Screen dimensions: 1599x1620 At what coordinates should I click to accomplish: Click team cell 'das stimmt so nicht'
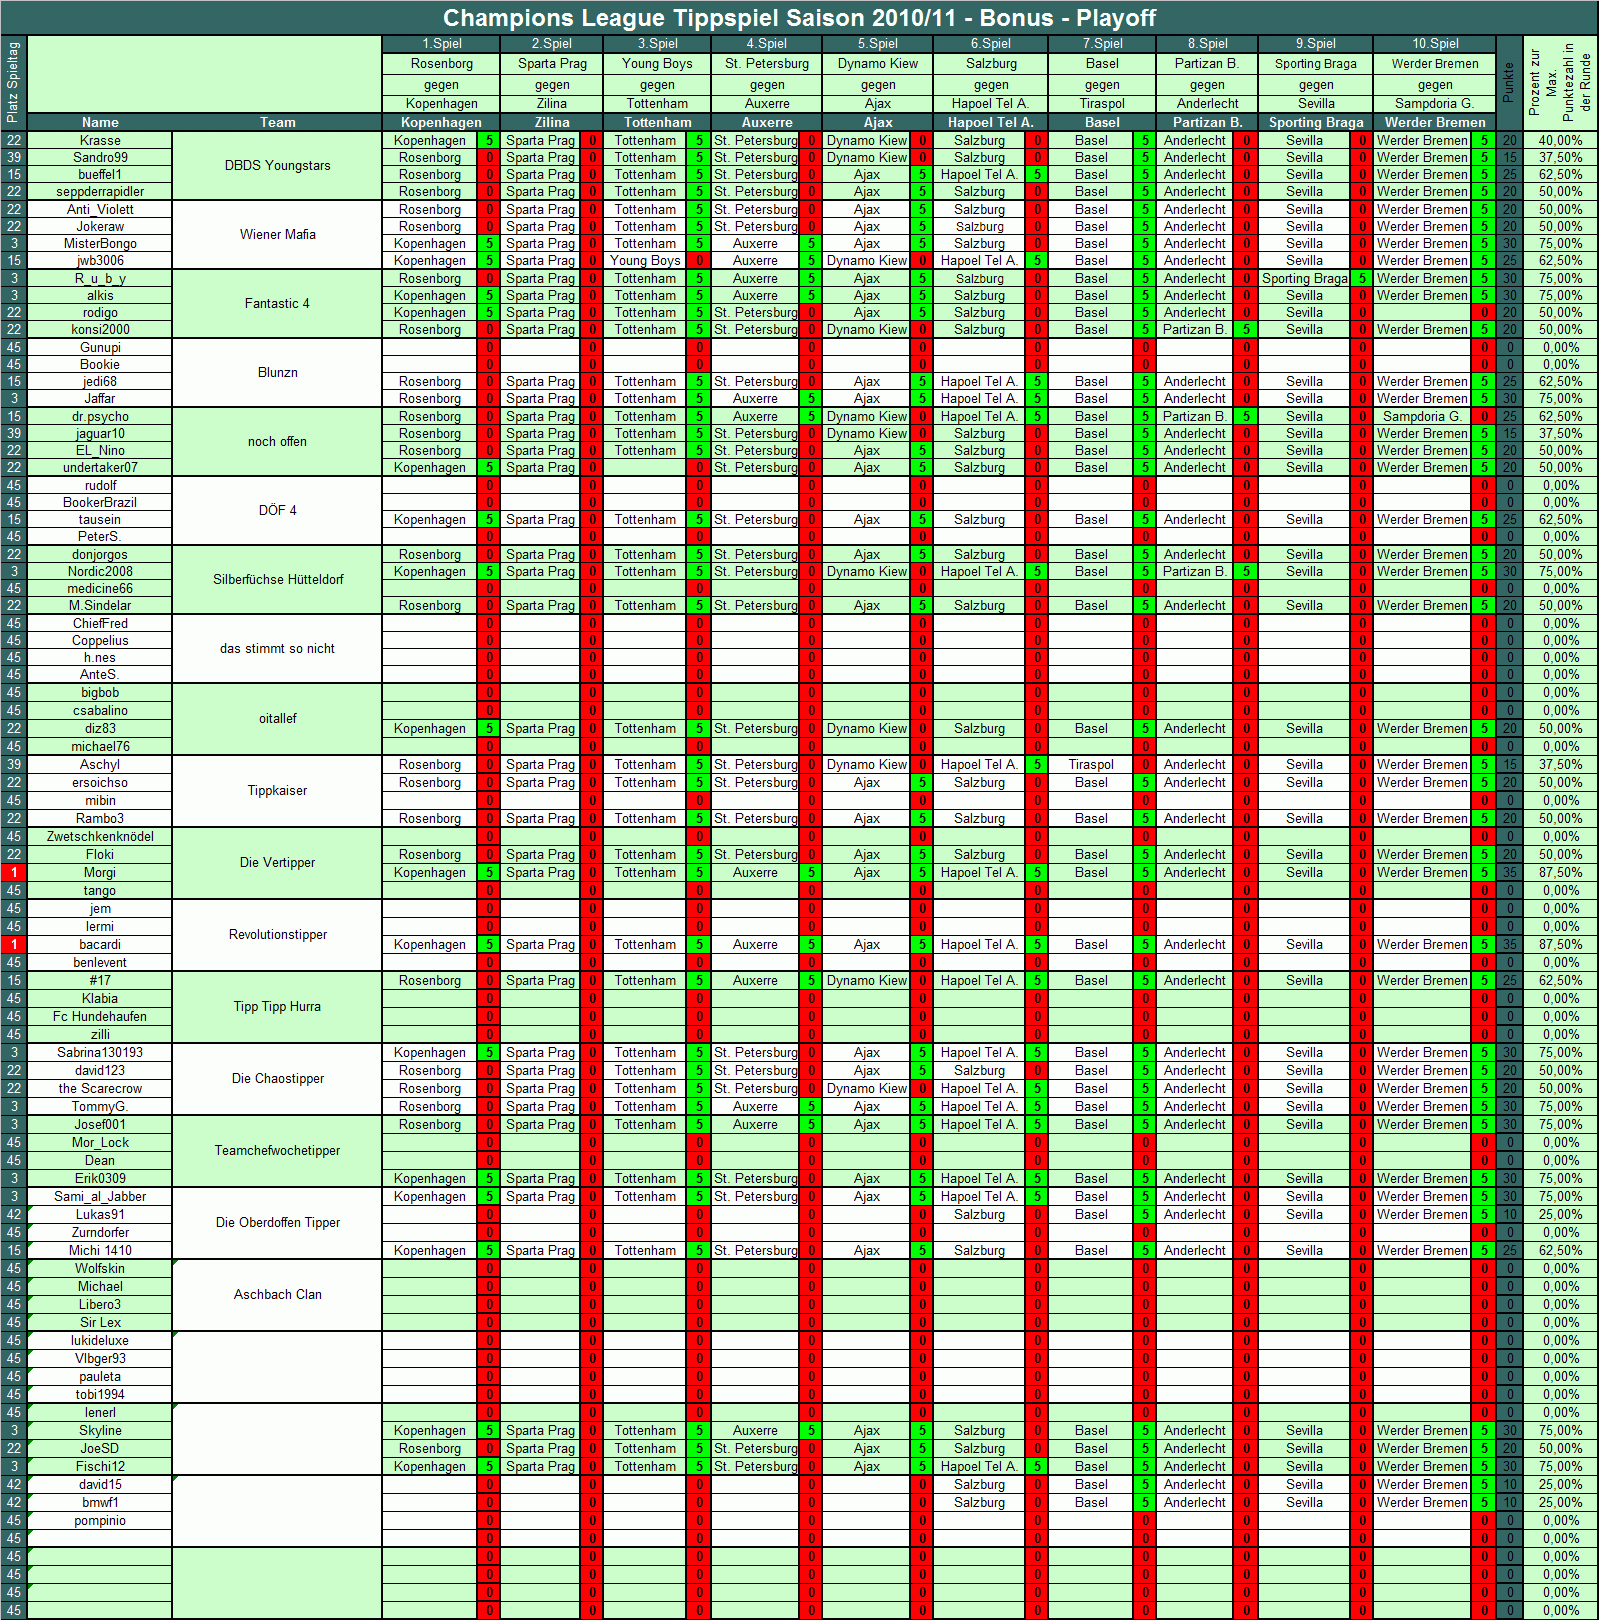click(x=277, y=649)
